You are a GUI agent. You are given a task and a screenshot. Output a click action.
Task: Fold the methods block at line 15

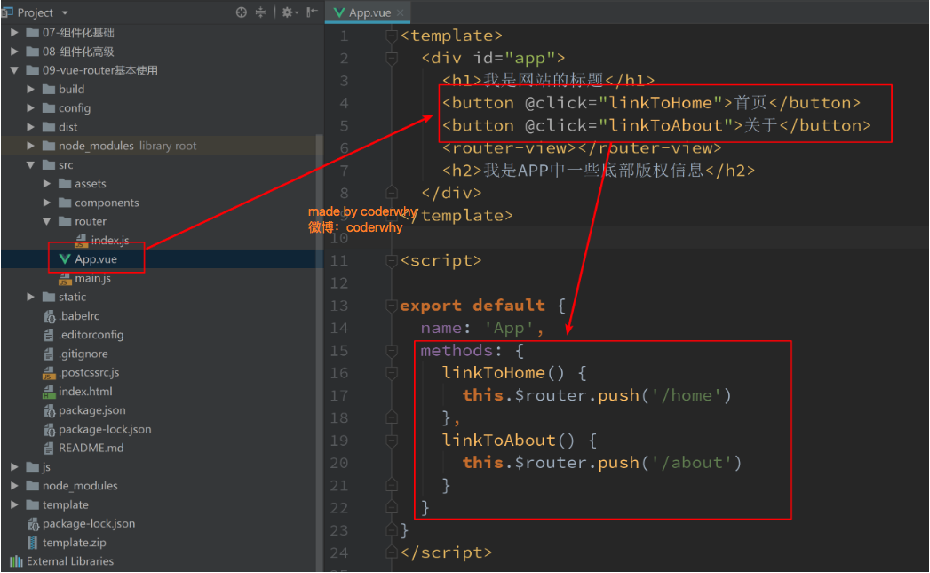click(x=391, y=351)
